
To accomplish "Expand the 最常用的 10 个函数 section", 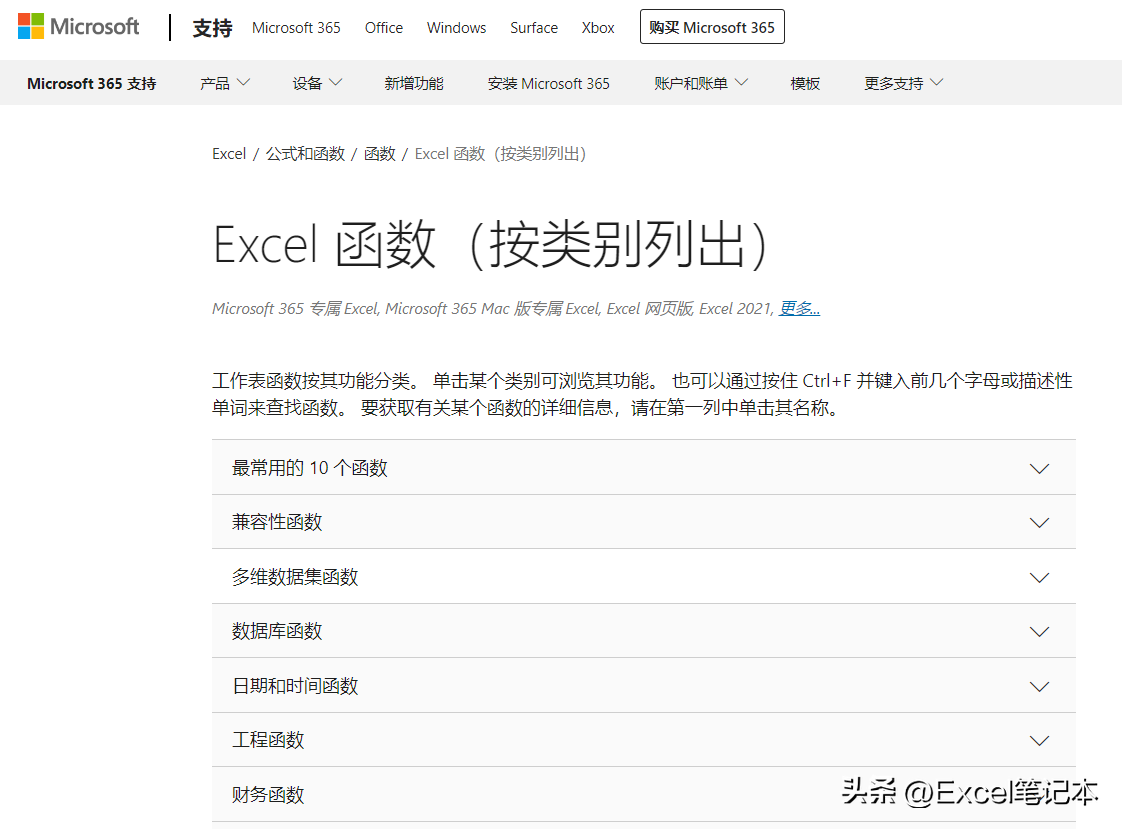I will [x=644, y=468].
